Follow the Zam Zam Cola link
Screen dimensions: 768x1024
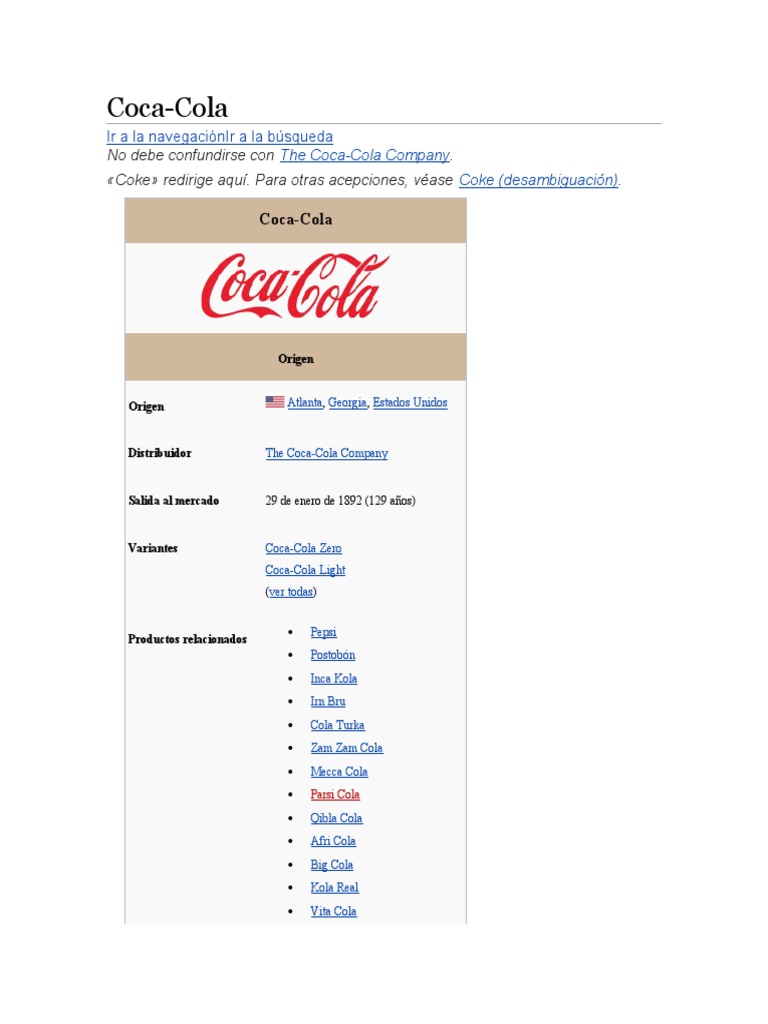[346, 748]
